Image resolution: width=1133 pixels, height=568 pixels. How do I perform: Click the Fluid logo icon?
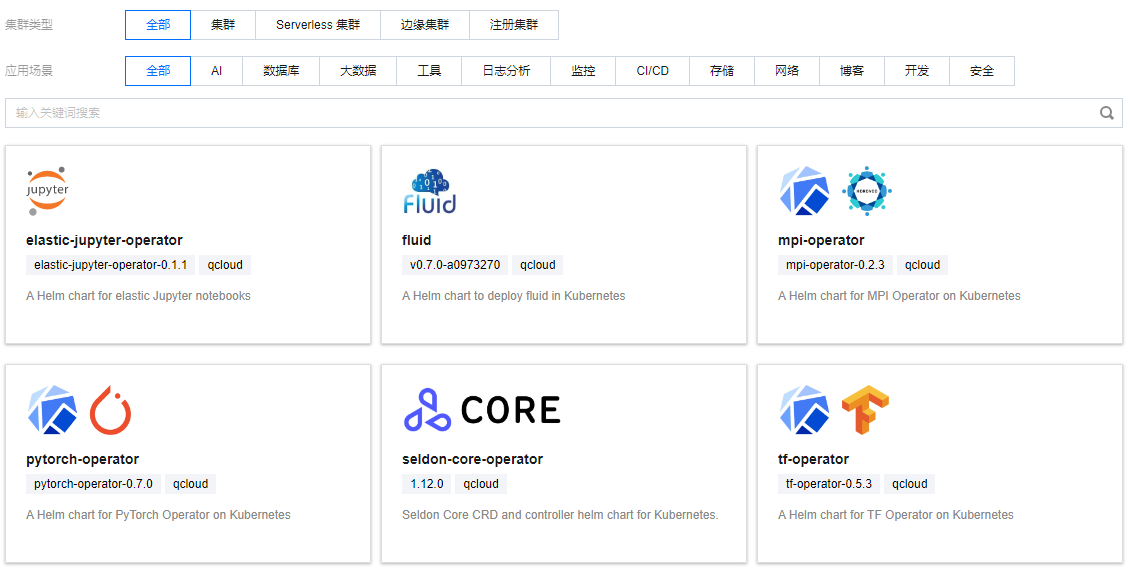[x=430, y=192]
